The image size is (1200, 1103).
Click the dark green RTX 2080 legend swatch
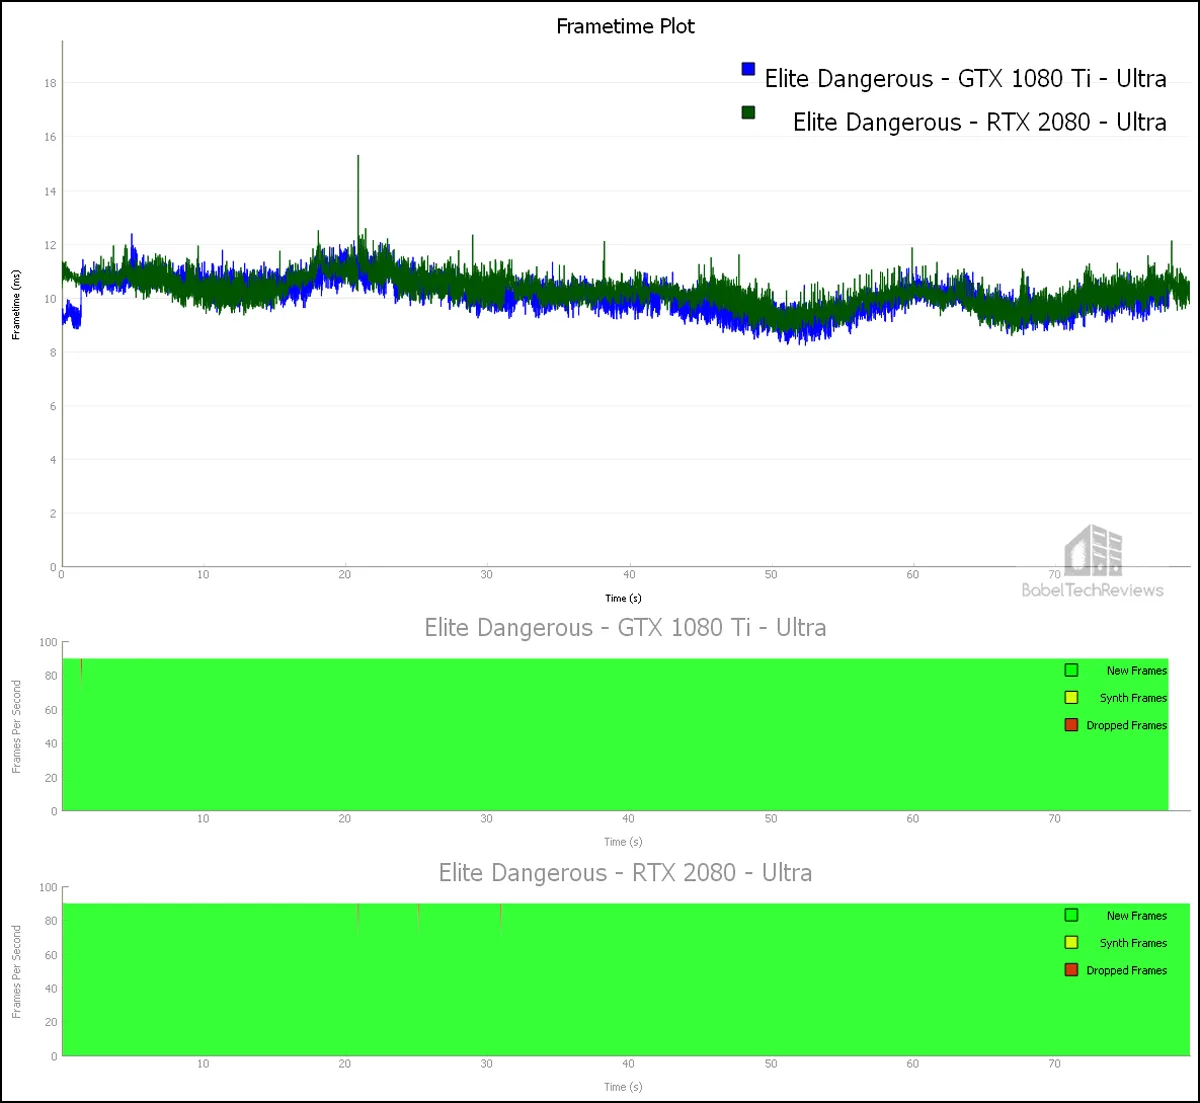(748, 113)
